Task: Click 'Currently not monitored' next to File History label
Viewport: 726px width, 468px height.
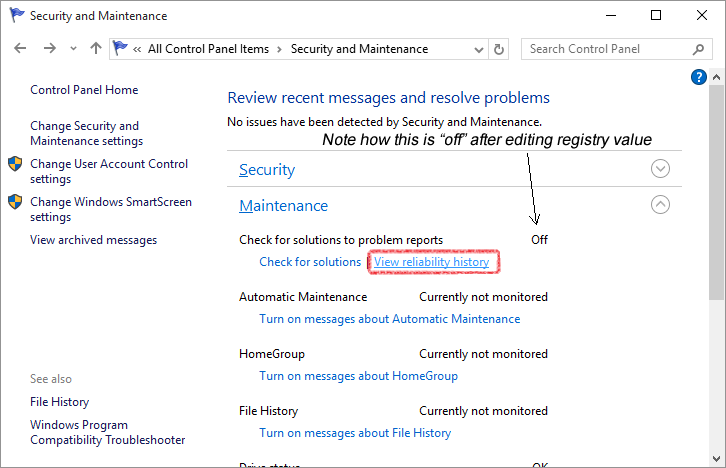Action: pos(483,411)
